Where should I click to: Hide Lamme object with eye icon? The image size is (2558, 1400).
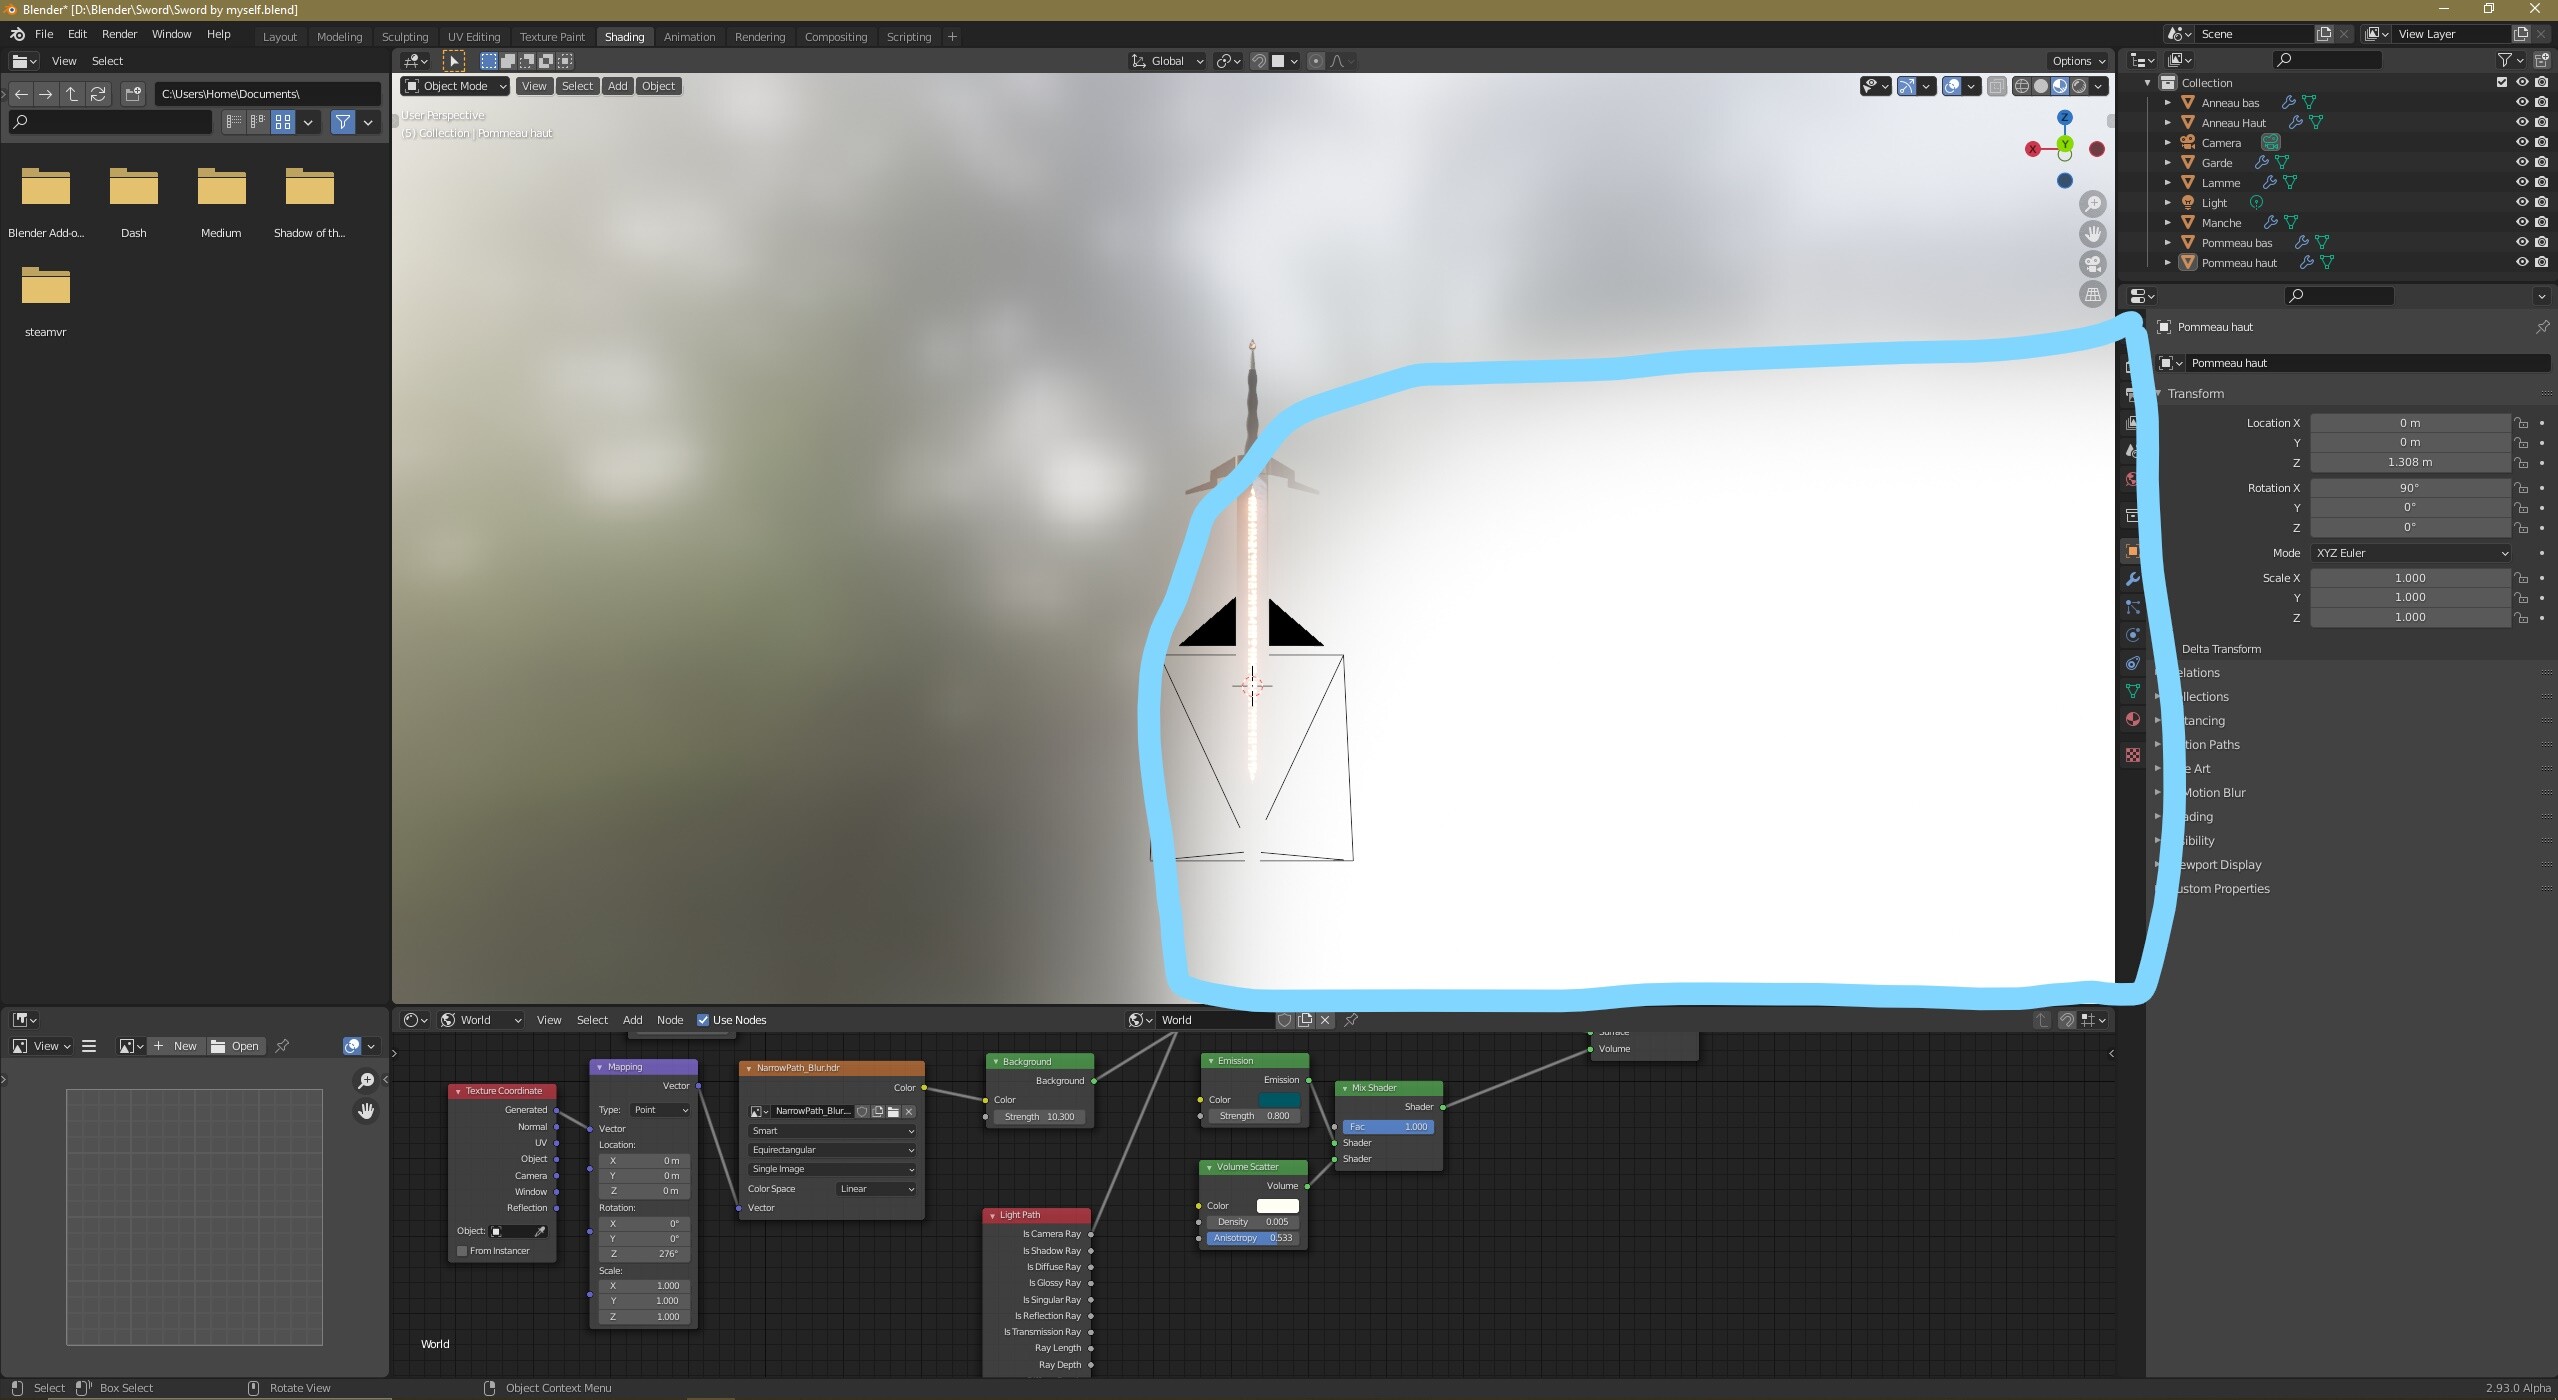2522,182
